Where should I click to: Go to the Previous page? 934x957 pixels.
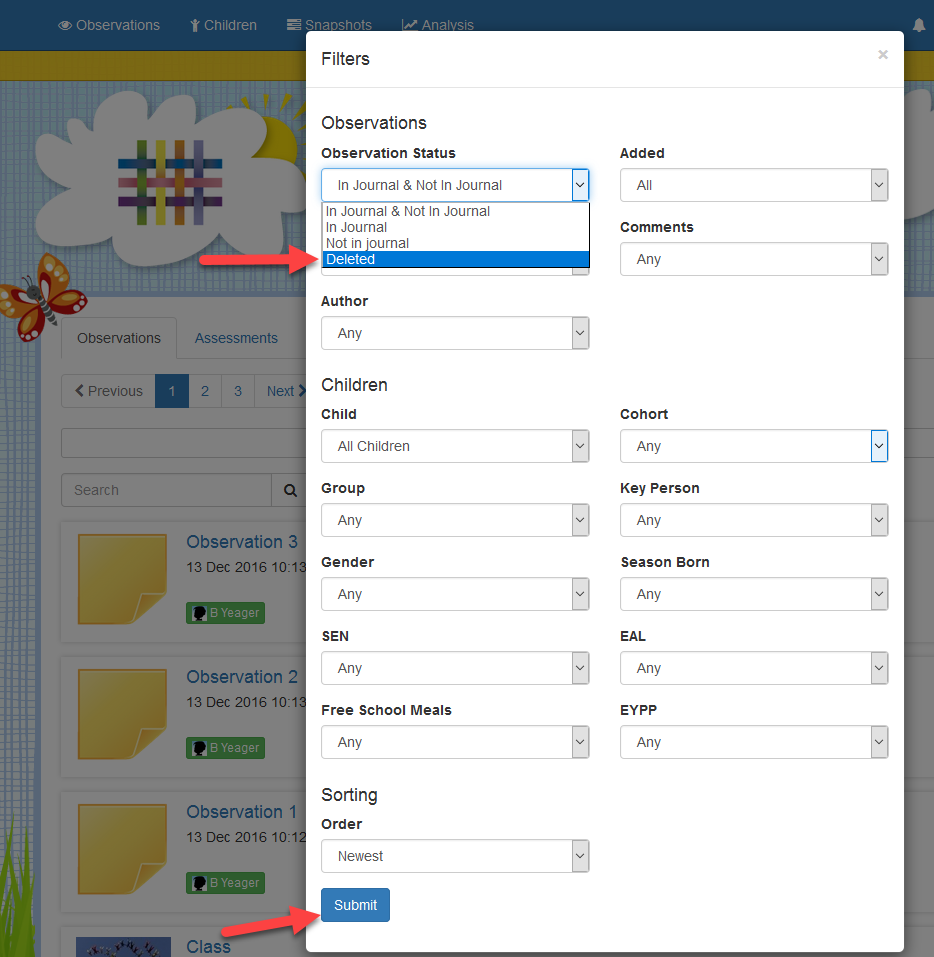[x=109, y=391]
